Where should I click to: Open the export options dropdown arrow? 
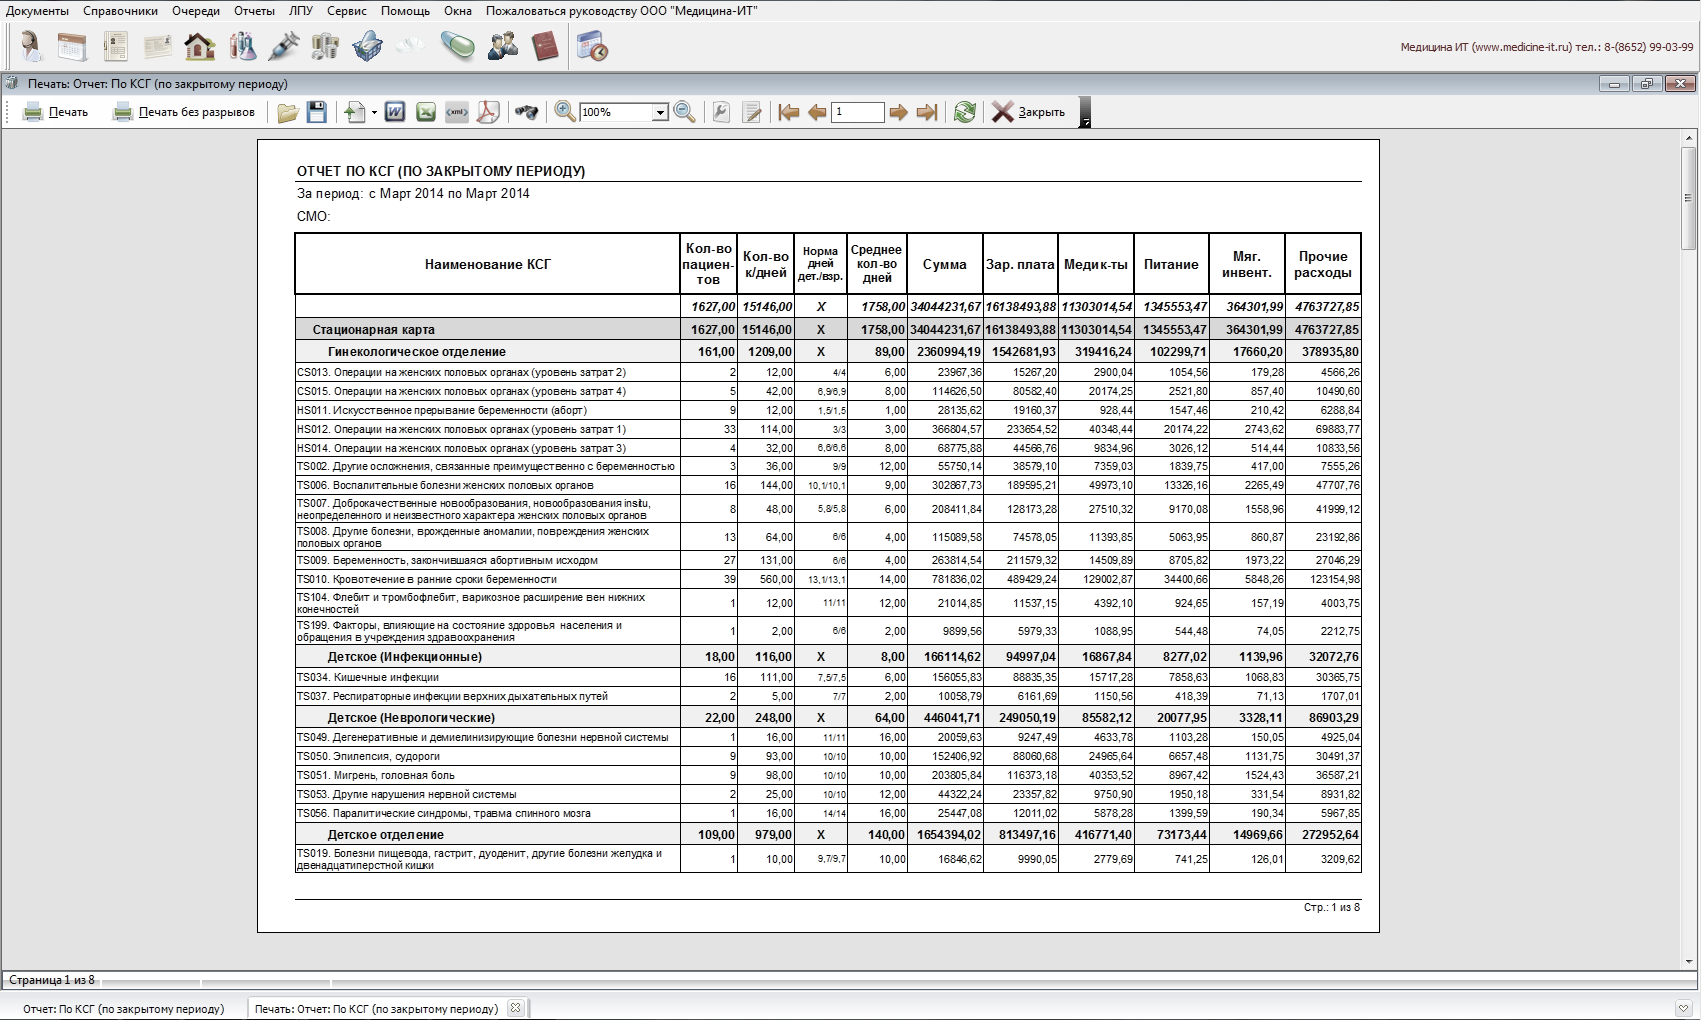click(374, 112)
